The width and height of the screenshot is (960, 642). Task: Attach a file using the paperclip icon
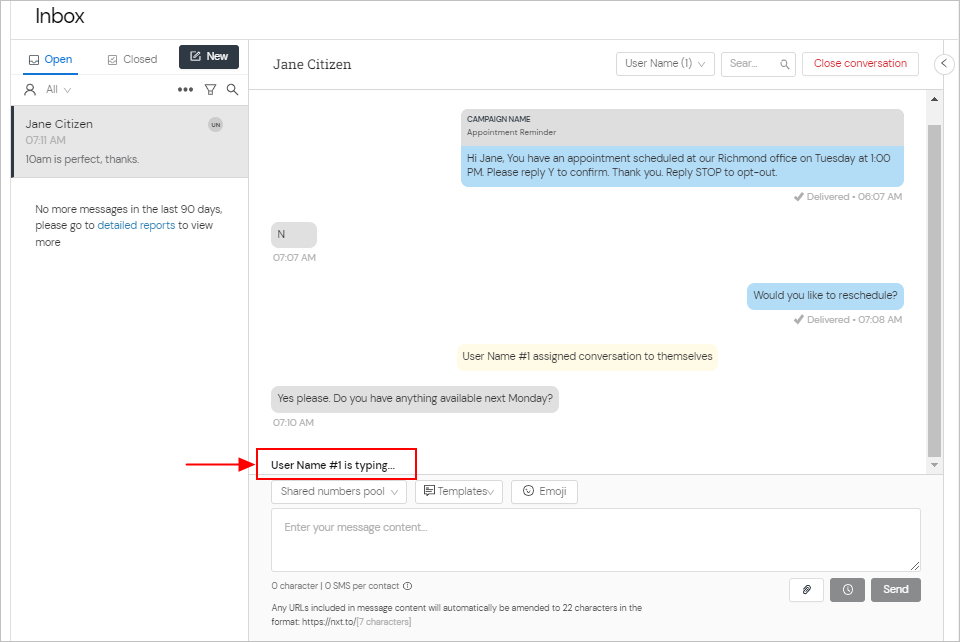pyautogui.click(x=806, y=589)
